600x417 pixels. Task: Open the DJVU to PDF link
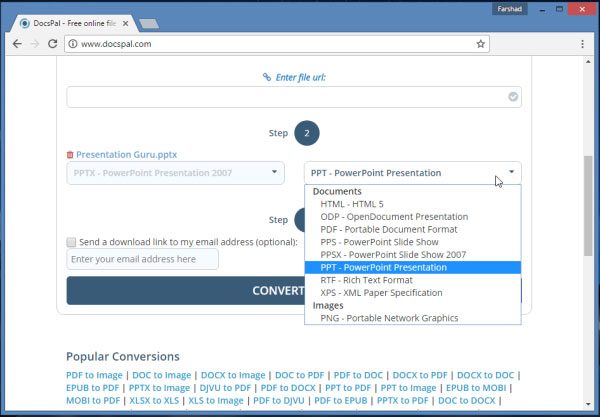click(x=225, y=388)
